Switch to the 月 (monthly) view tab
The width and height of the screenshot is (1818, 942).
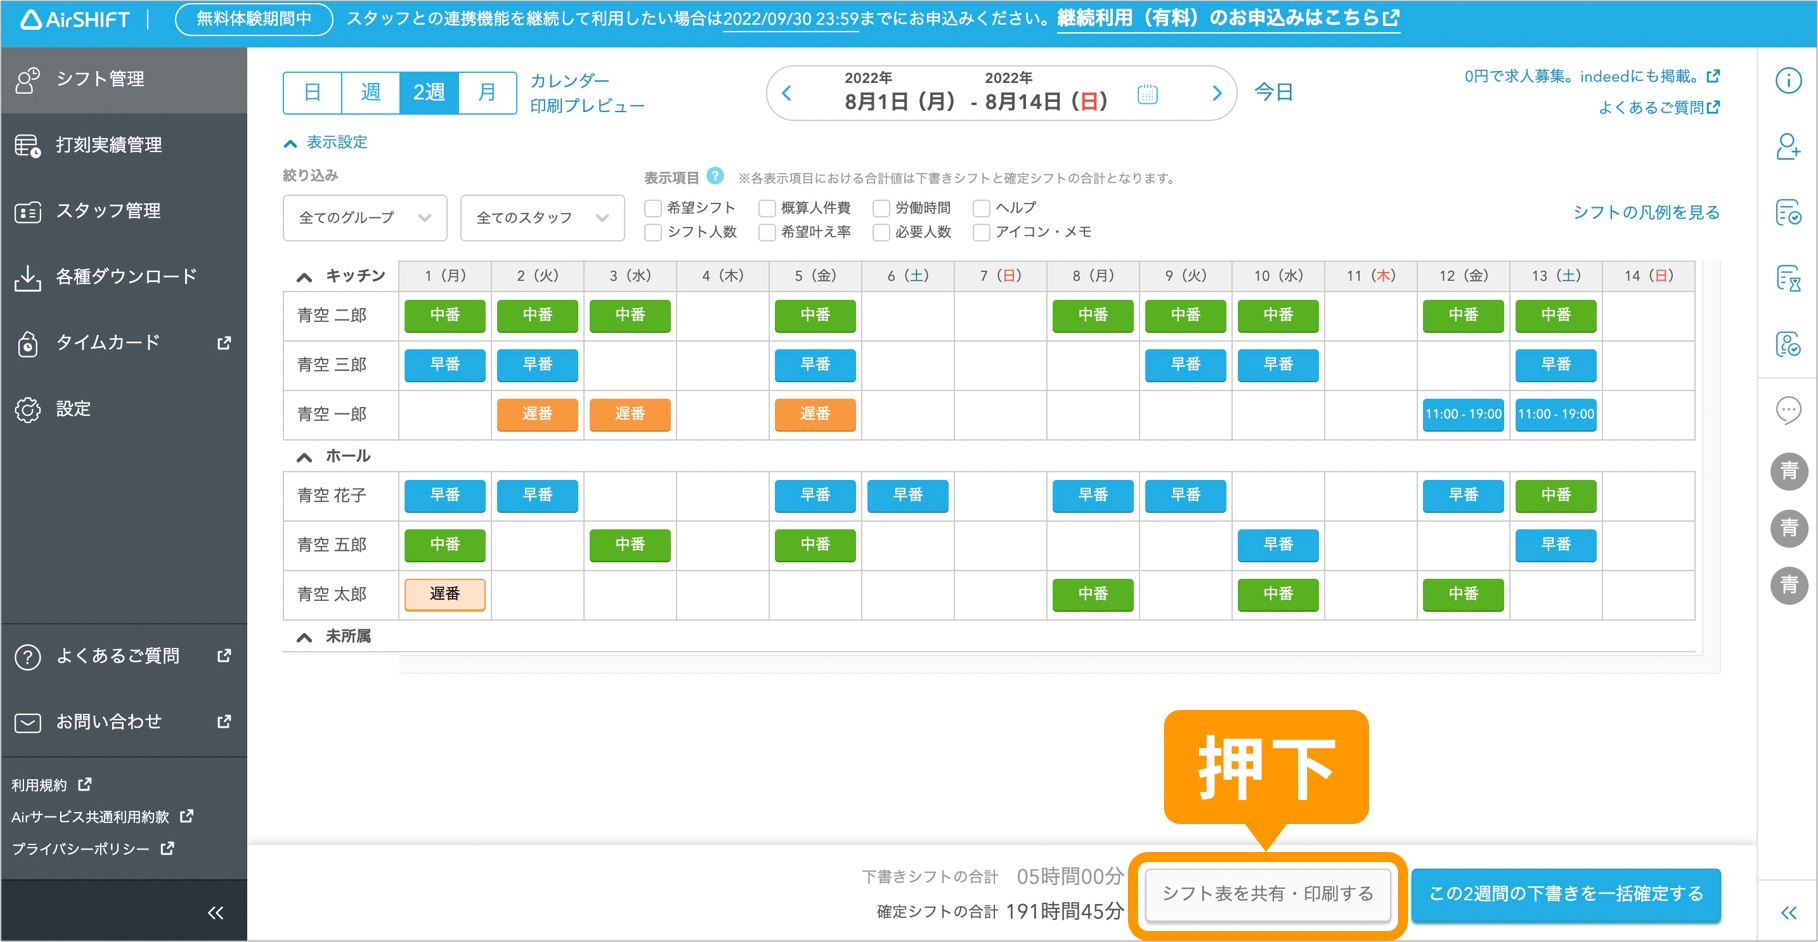(487, 92)
